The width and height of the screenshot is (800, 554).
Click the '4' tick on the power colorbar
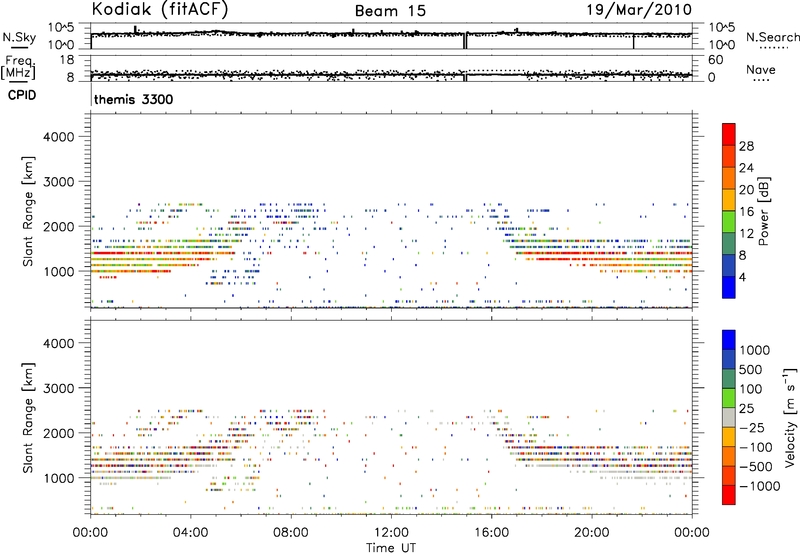click(742, 278)
